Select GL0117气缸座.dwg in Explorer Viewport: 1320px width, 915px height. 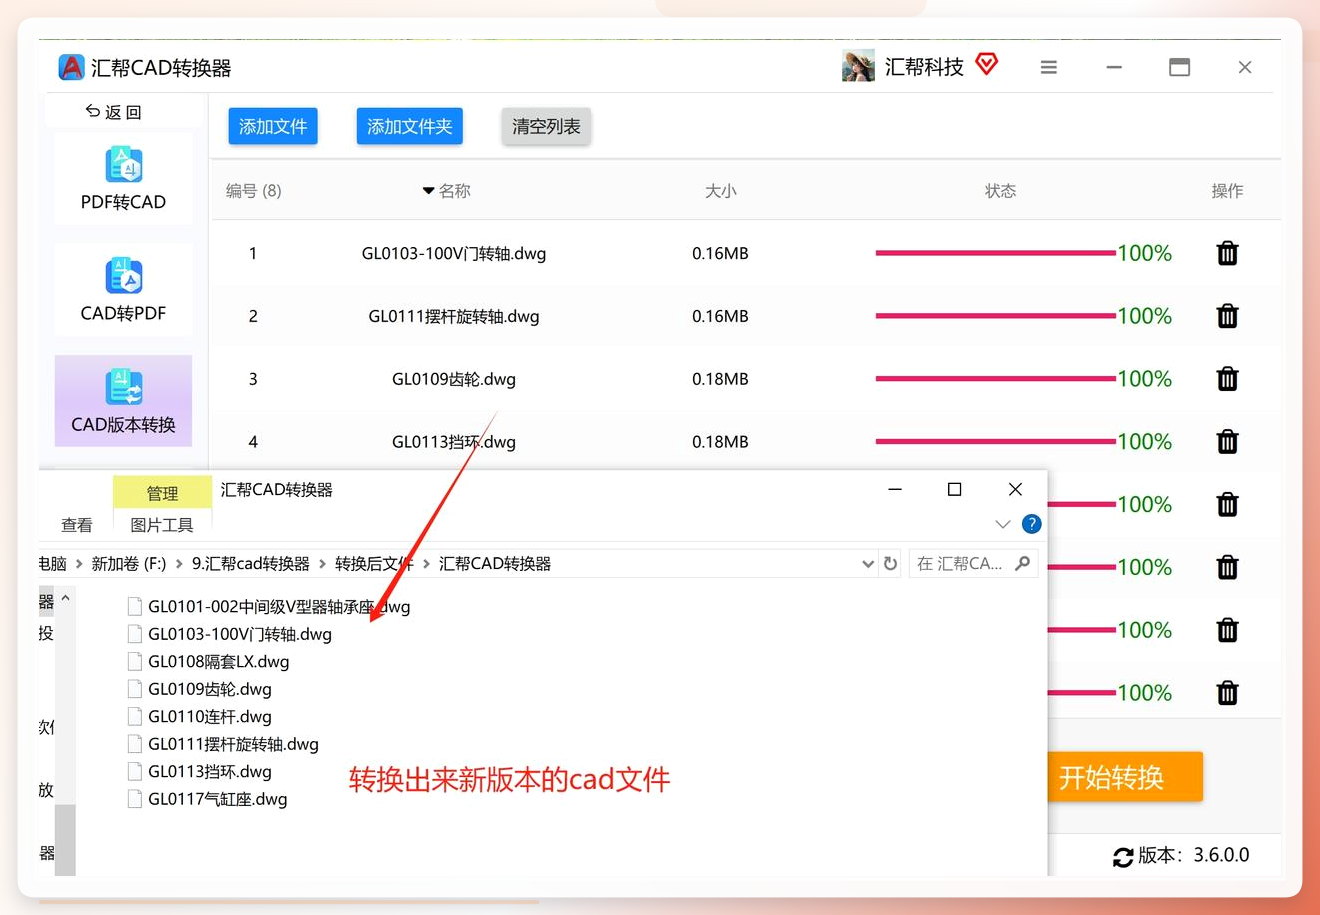coord(218,799)
